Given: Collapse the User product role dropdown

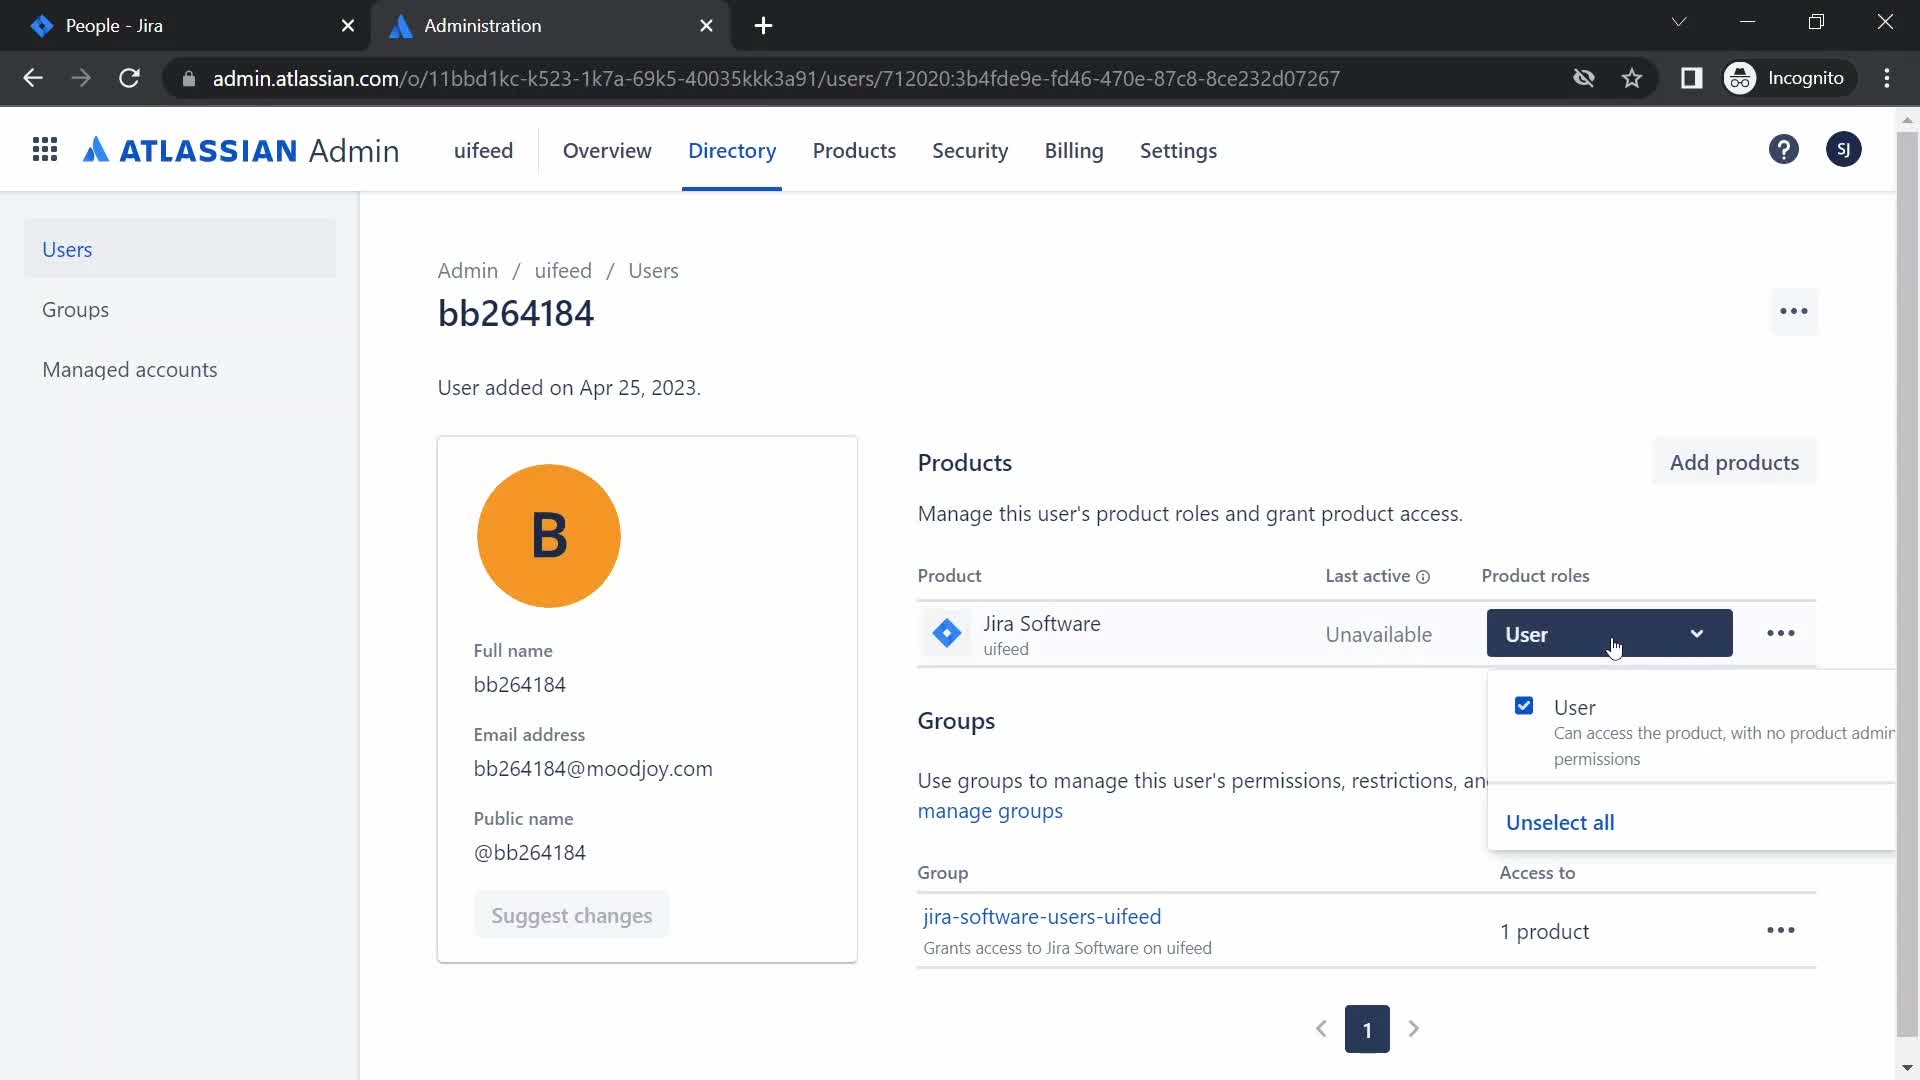Looking at the screenshot, I should click(1609, 633).
